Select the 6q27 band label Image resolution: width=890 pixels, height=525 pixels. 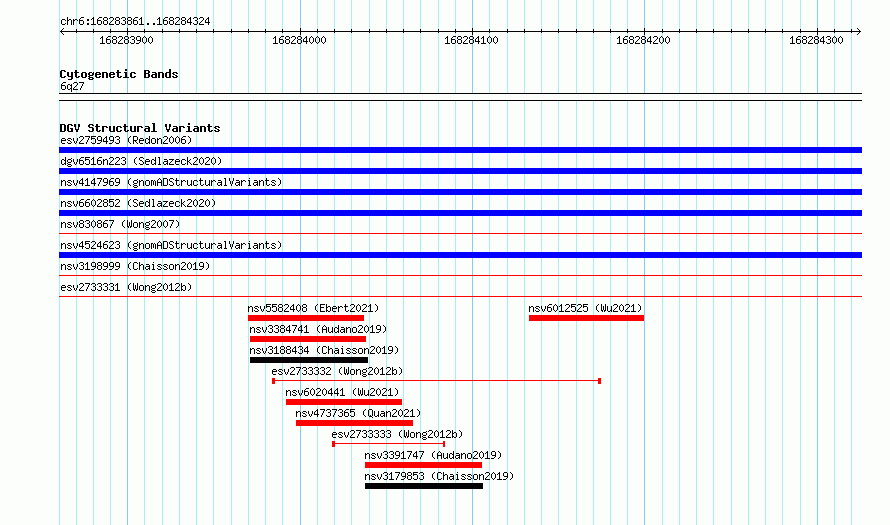point(72,86)
